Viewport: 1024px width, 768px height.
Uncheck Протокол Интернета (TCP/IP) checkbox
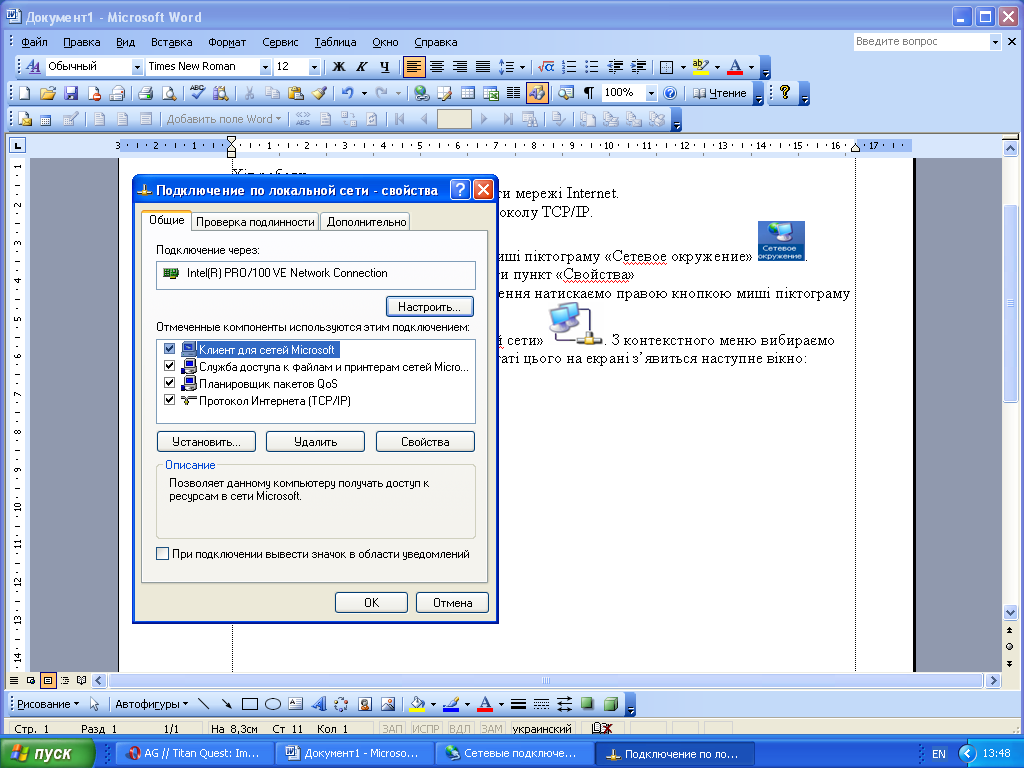pos(169,400)
